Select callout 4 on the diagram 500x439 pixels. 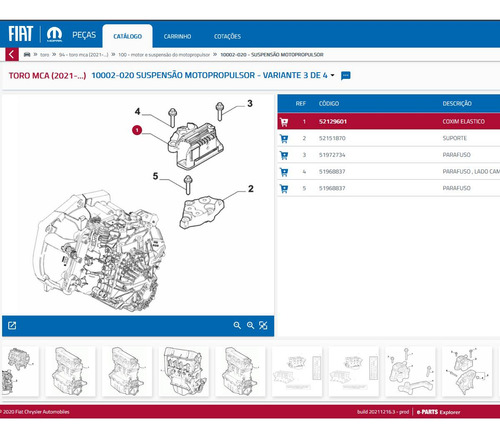[137, 111]
